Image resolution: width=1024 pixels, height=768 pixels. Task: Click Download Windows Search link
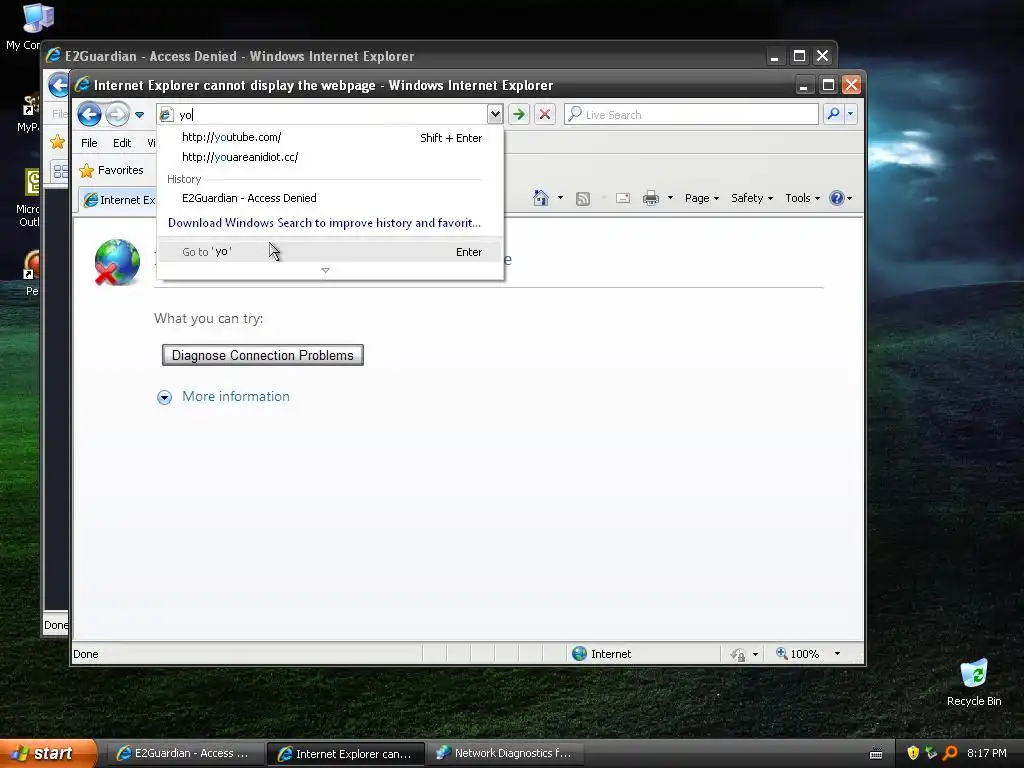[324, 223]
